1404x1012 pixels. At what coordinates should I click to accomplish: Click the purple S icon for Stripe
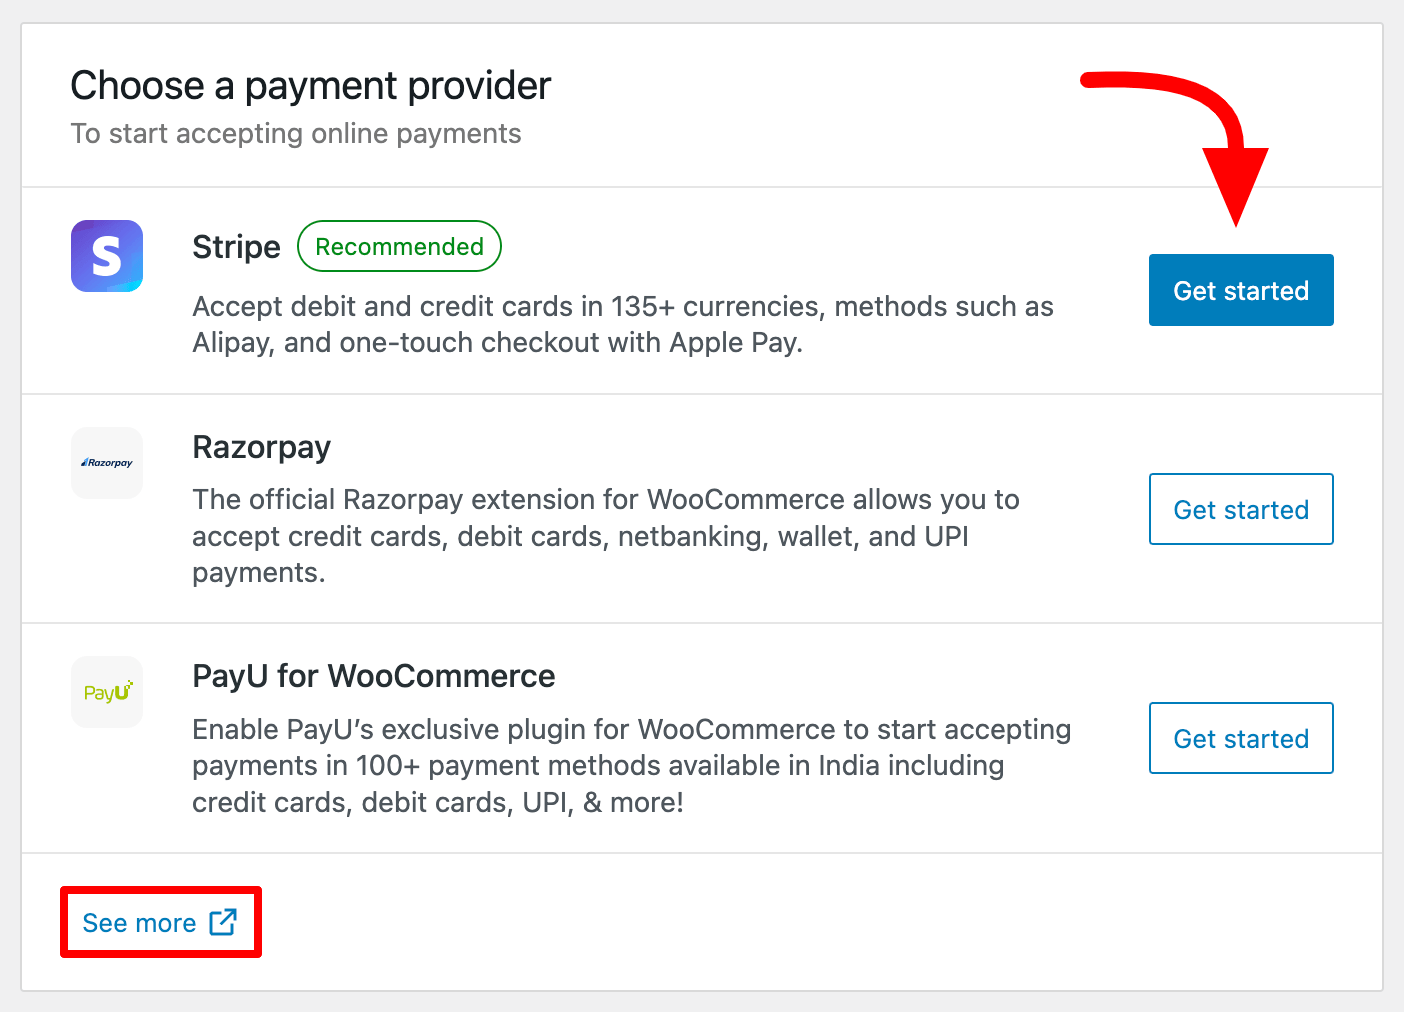tap(106, 256)
